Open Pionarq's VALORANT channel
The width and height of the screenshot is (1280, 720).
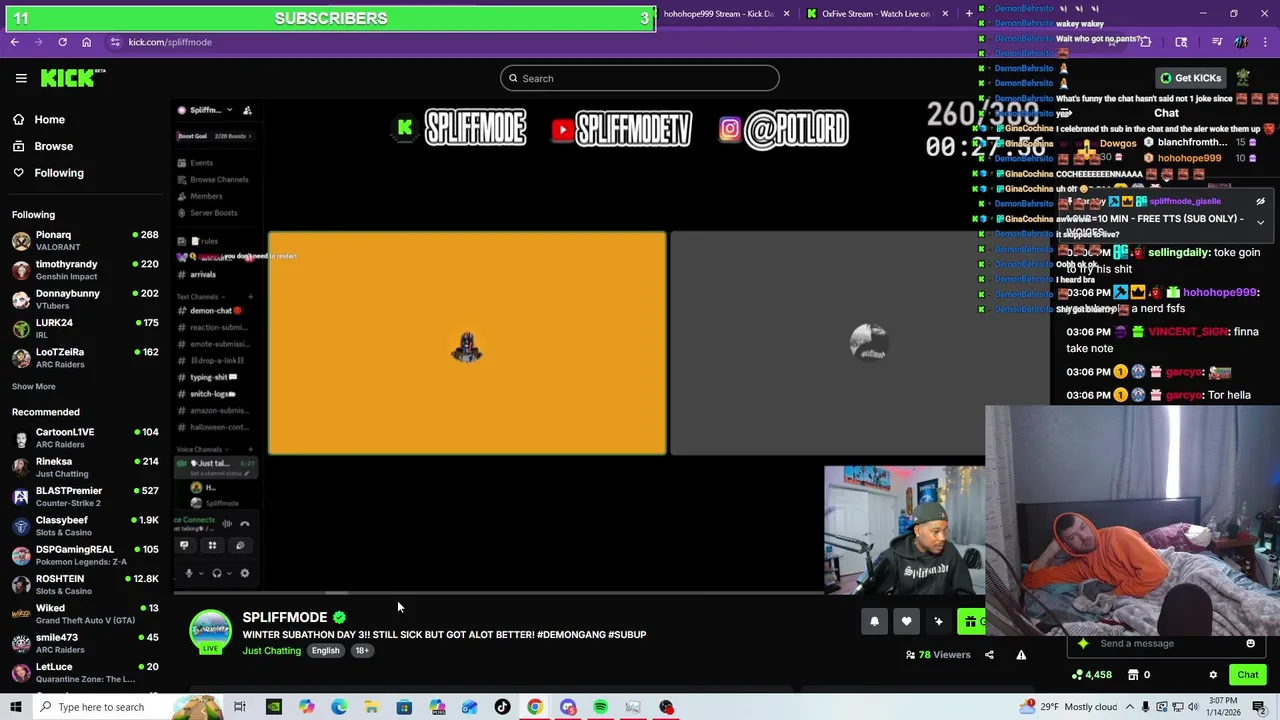pyautogui.click(x=85, y=241)
